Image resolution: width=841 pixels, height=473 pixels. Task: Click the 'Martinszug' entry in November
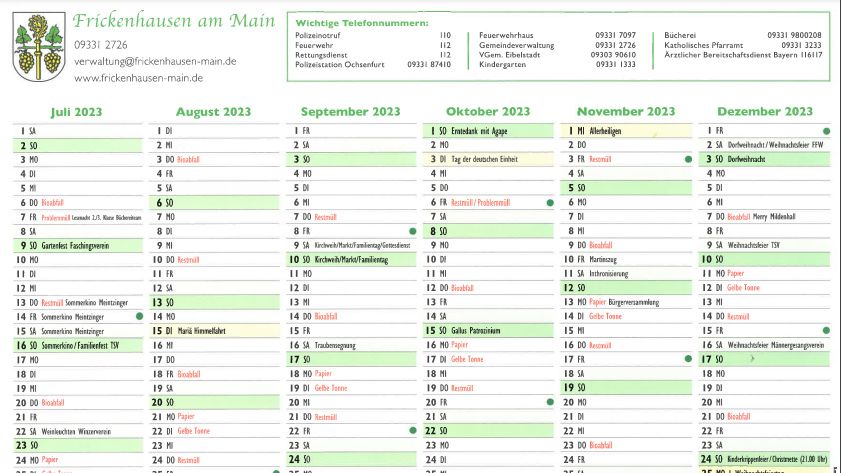coord(603,259)
